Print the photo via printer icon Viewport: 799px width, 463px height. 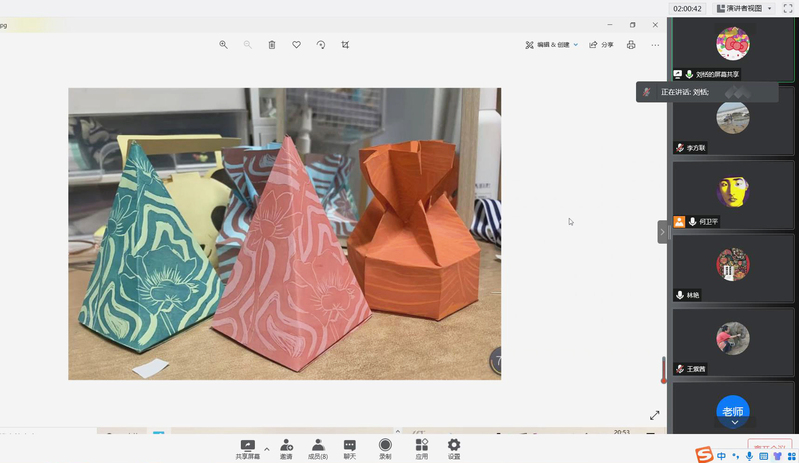point(631,45)
